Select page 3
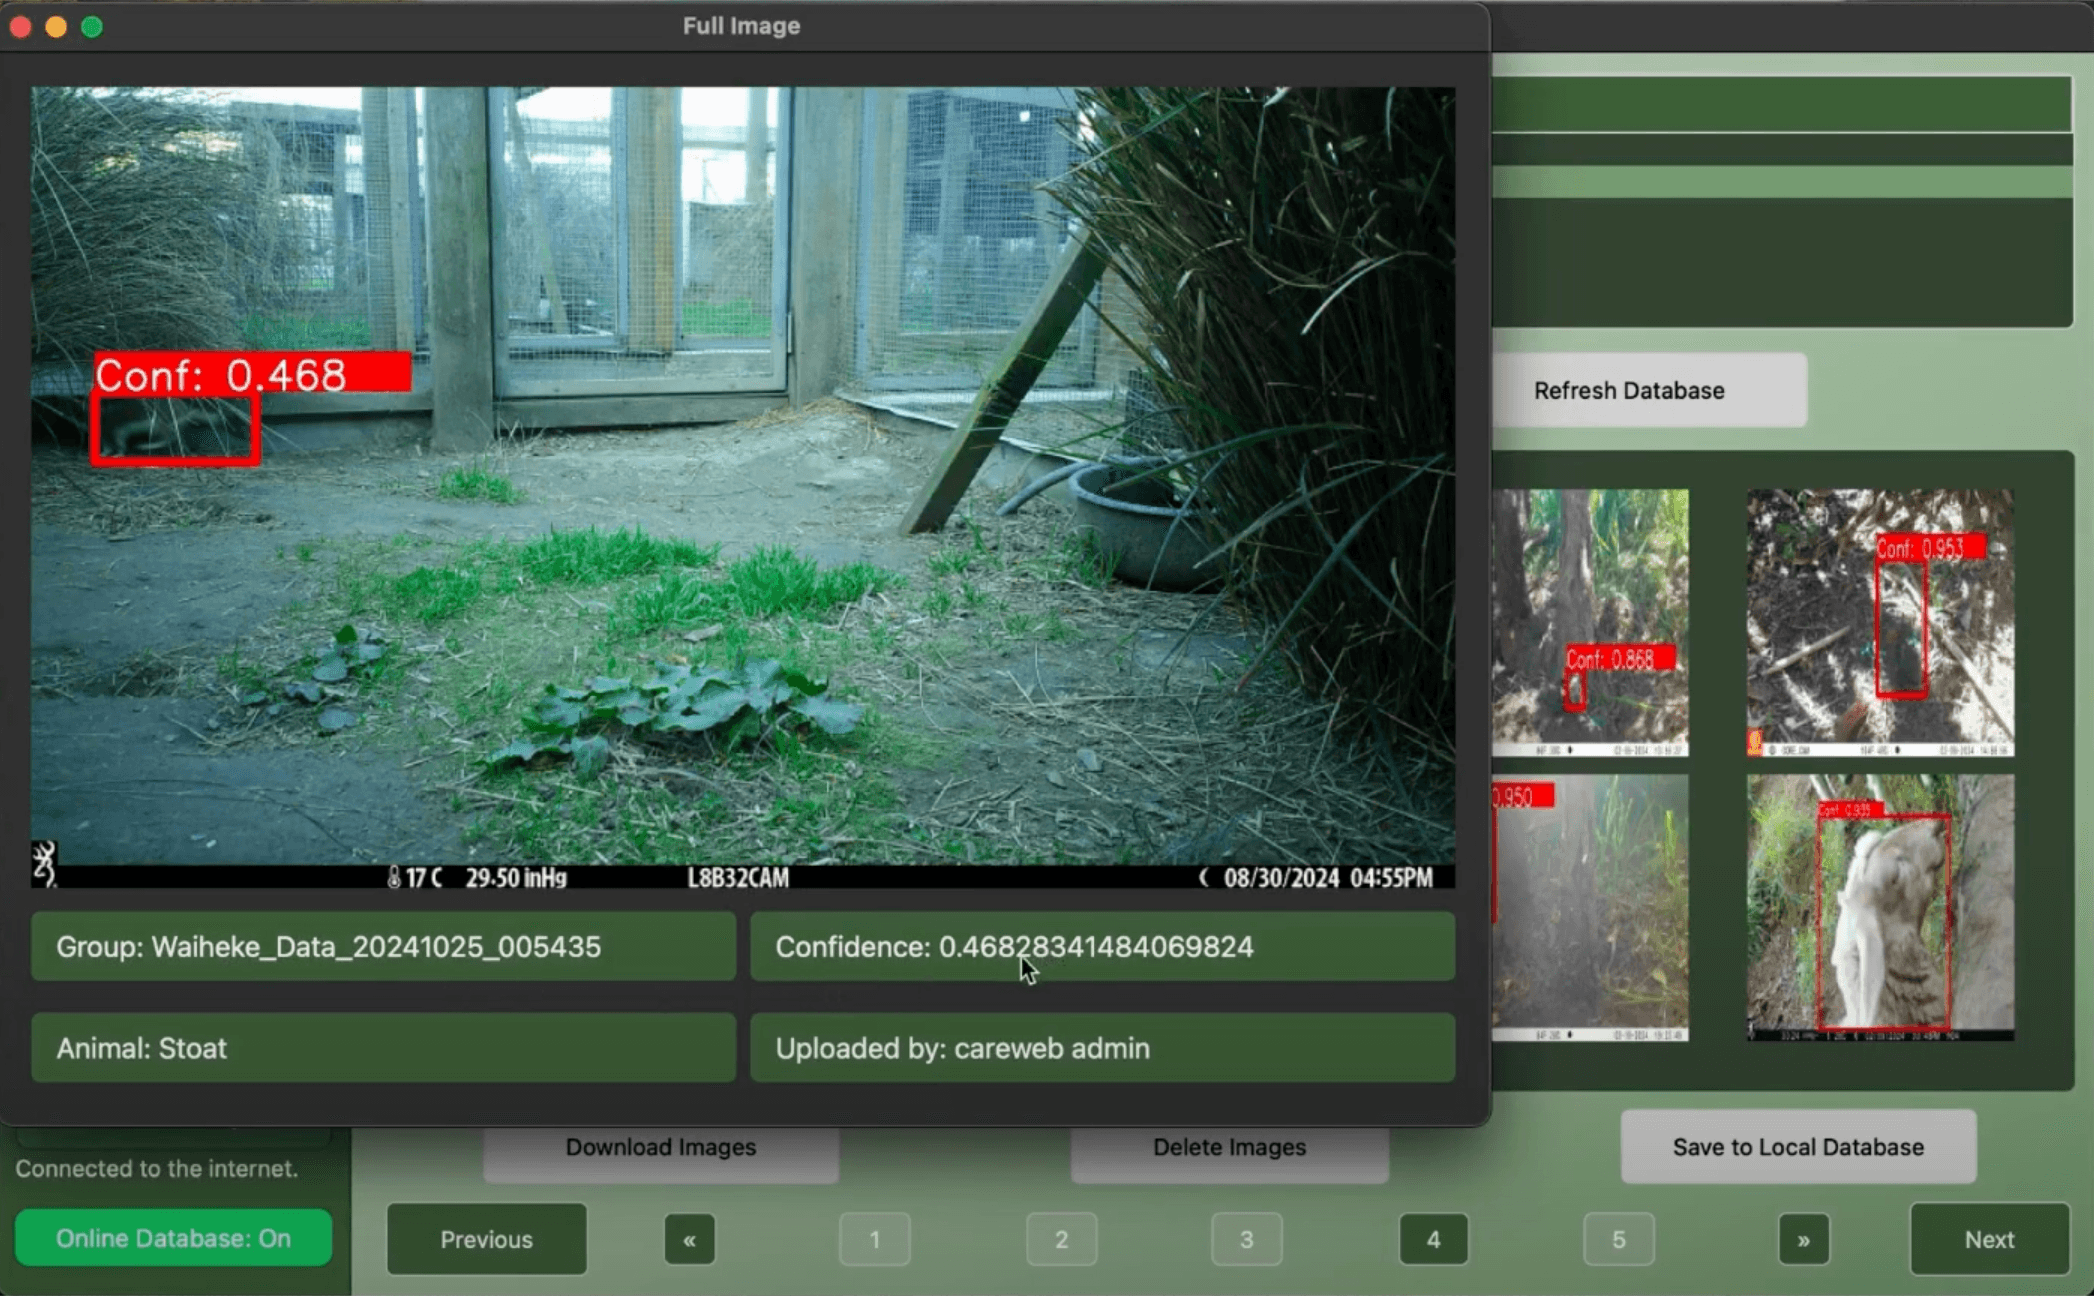Image resolution: width=2094 pixels, height=1296 pixels. click(x=1246, y=1240)
